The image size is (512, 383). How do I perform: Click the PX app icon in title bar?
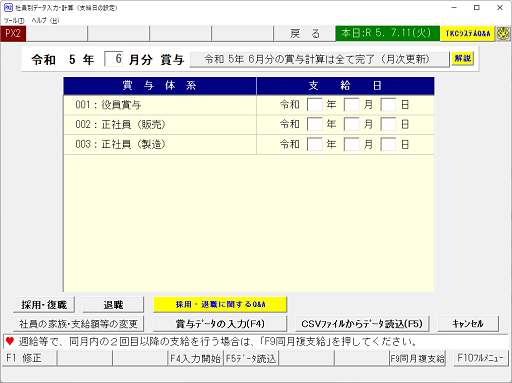(x=8, y=7)
